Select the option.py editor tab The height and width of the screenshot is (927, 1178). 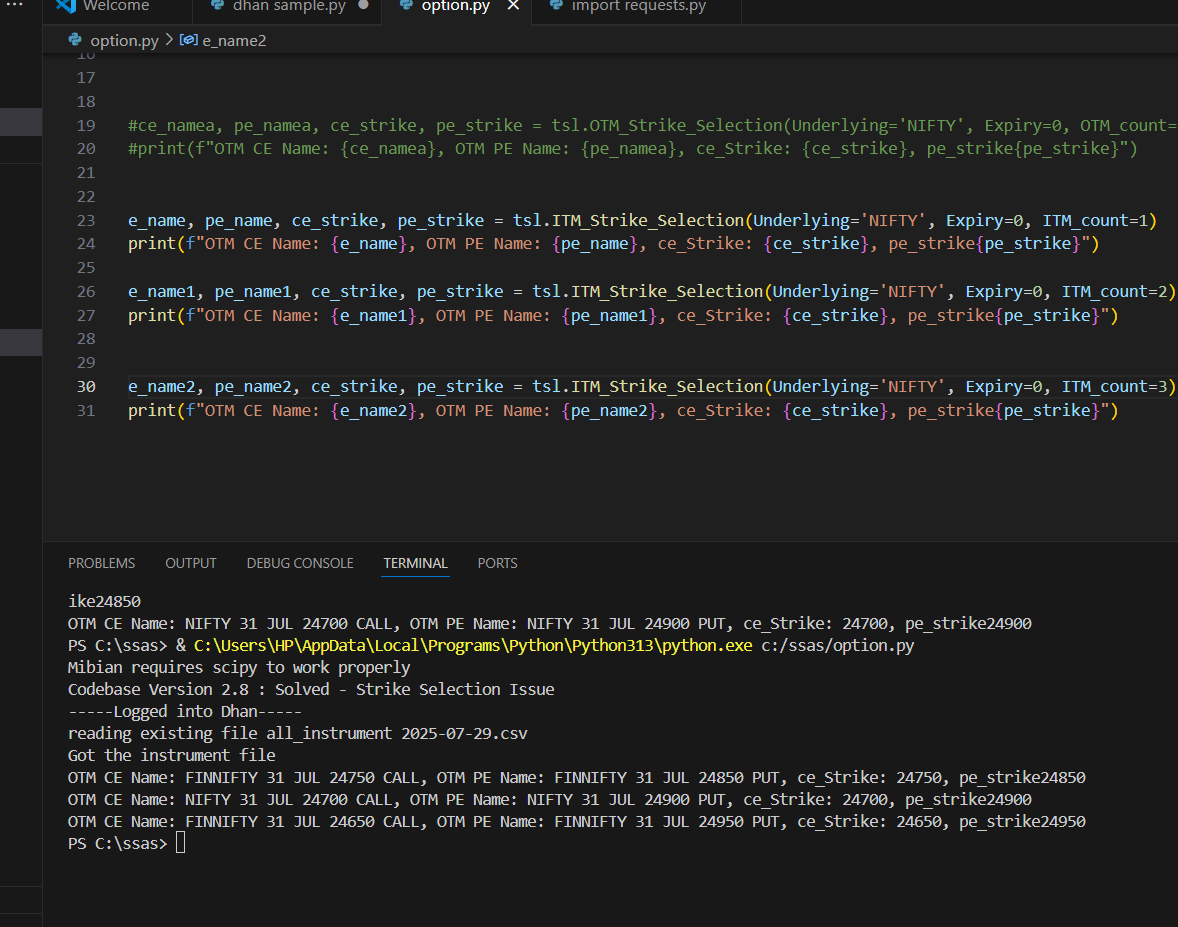tap(455, 6)
